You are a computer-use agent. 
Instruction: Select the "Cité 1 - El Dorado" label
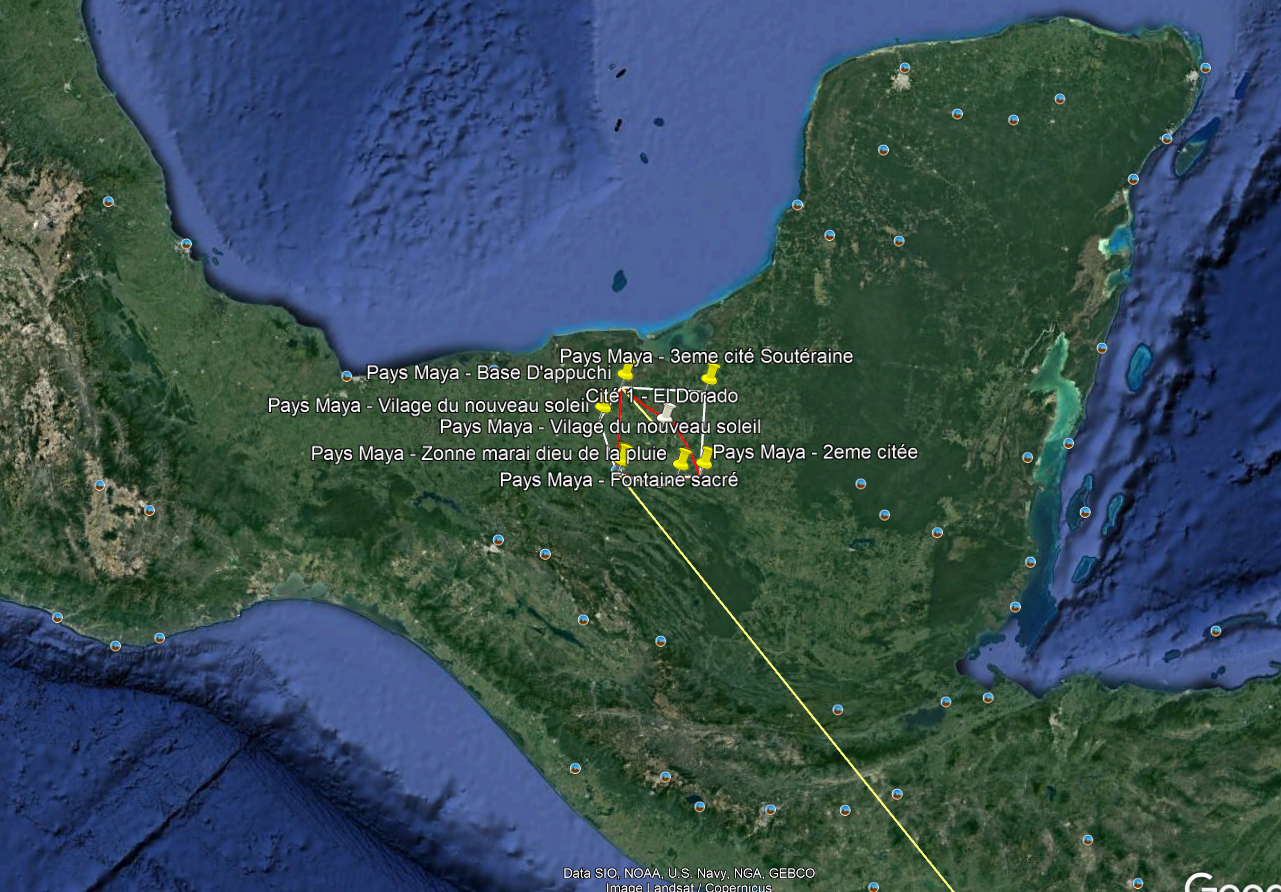(662, 396)
